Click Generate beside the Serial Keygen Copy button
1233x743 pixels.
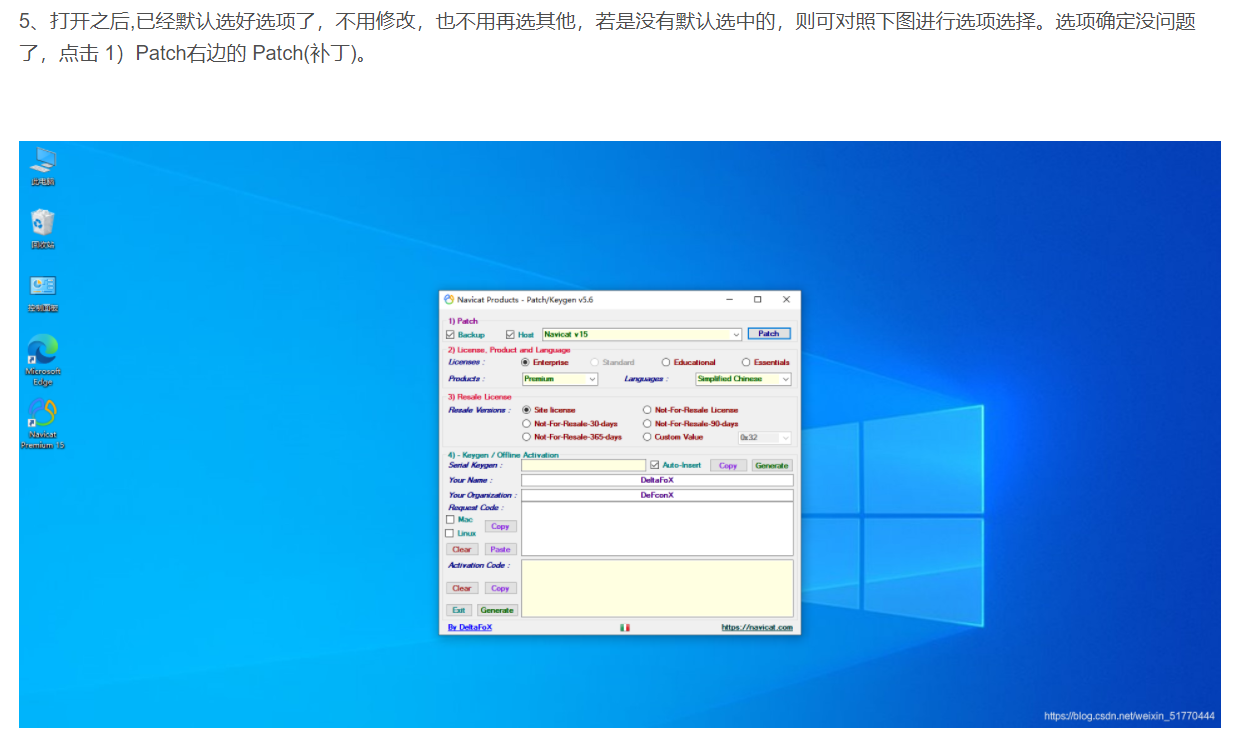point(772,465)
